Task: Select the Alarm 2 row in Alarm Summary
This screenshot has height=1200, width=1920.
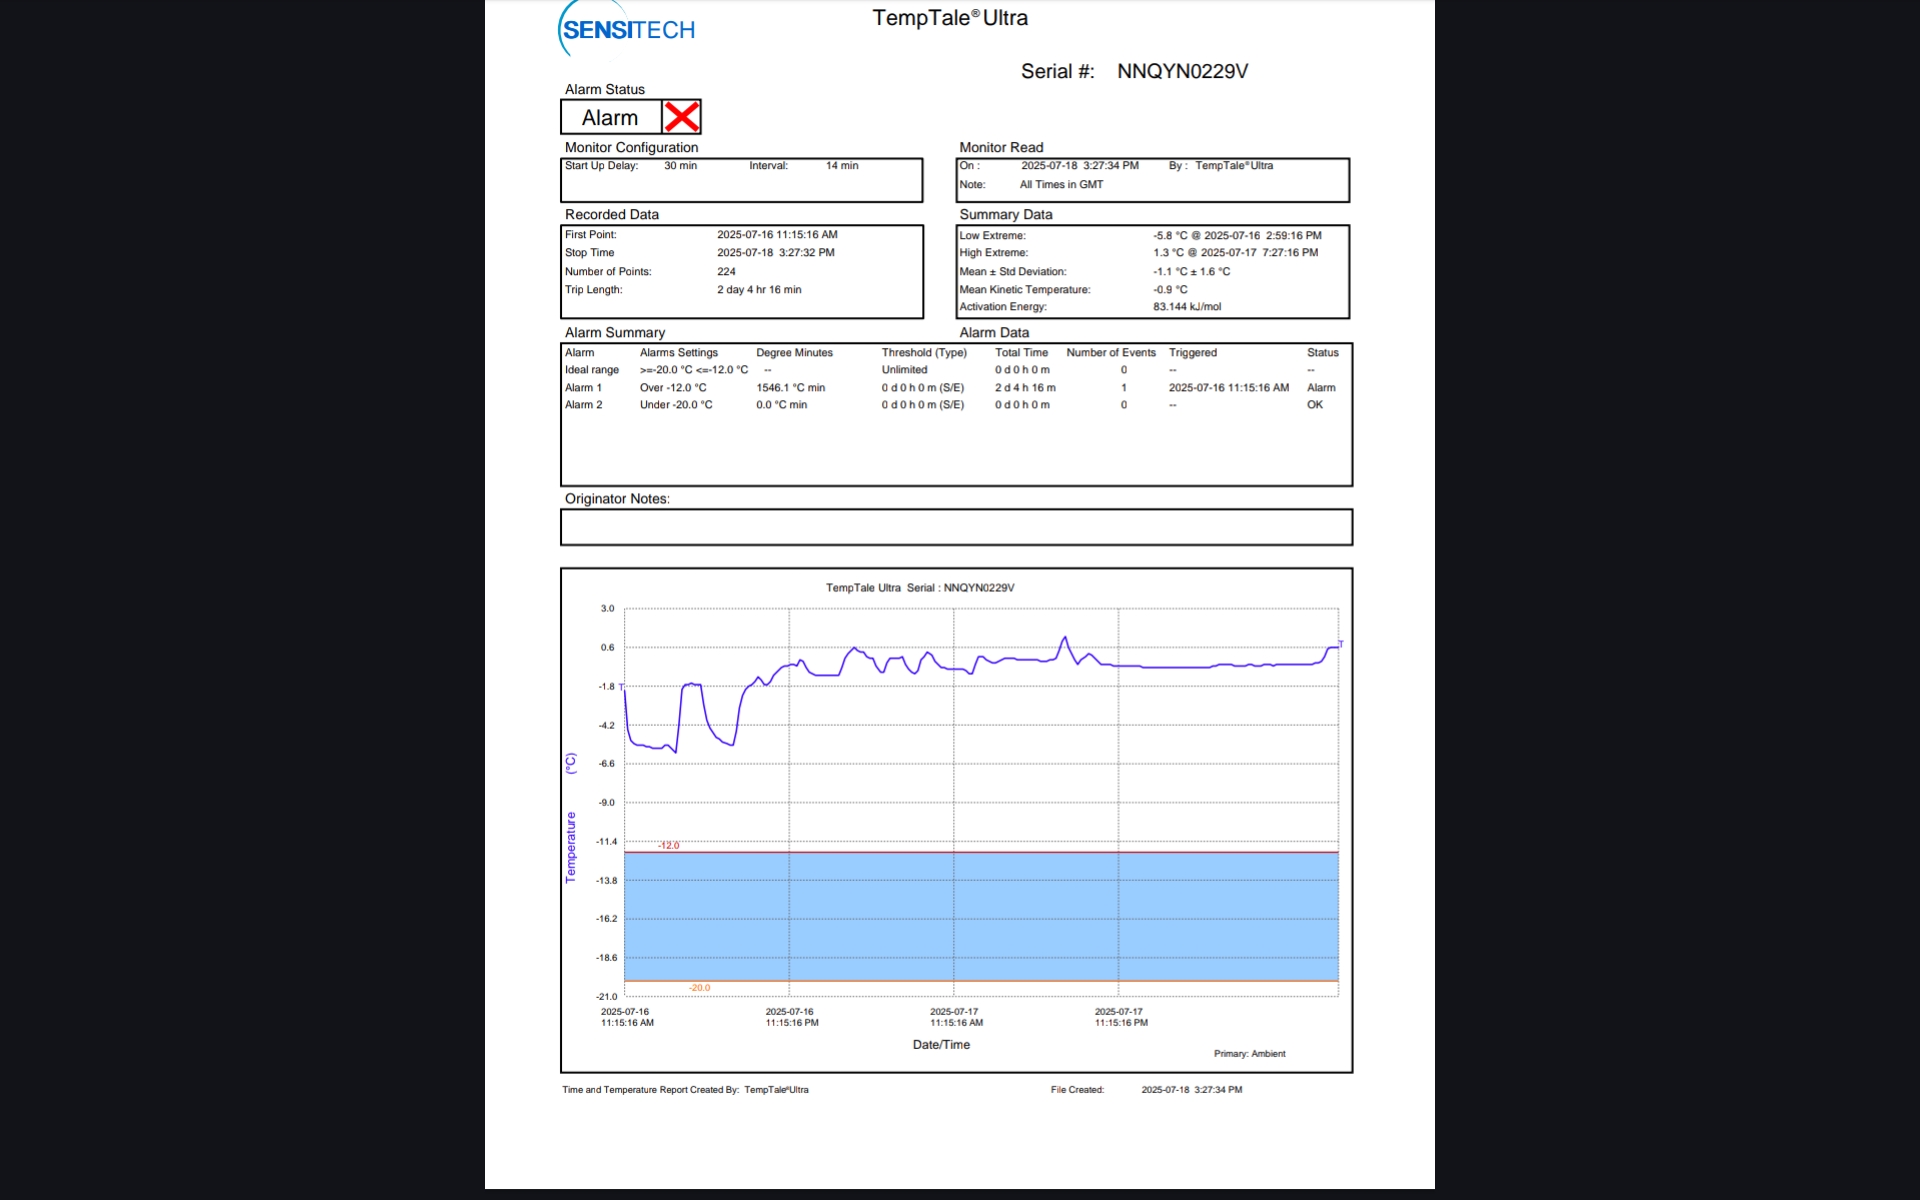Action: coord(583,405)
